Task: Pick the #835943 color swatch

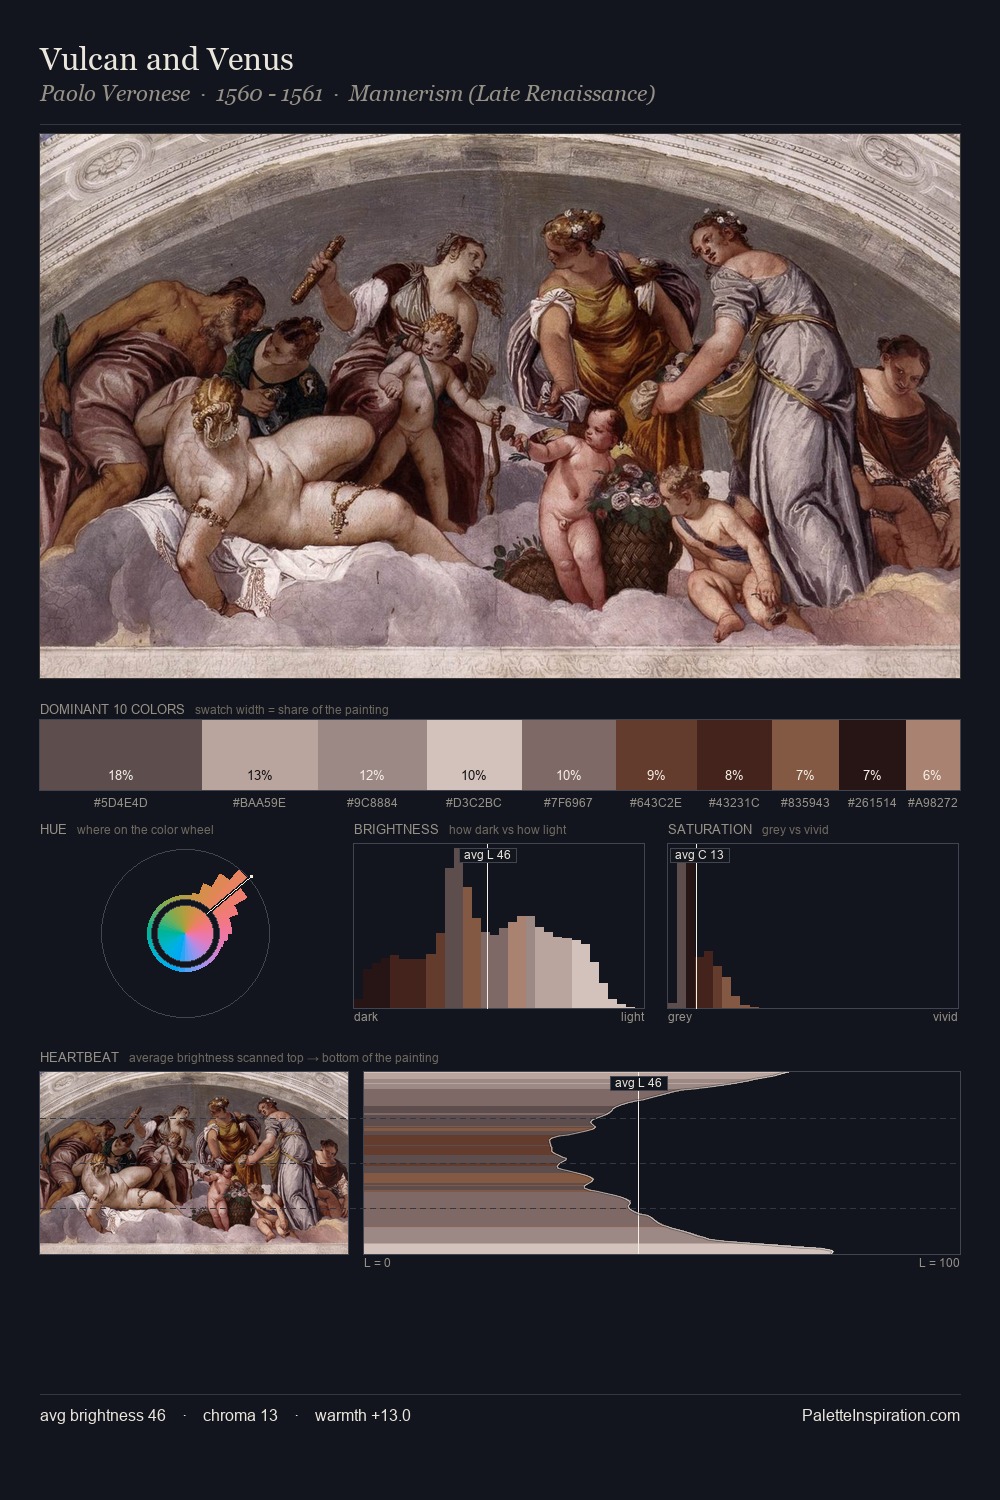Action: [x=805, y=755]
